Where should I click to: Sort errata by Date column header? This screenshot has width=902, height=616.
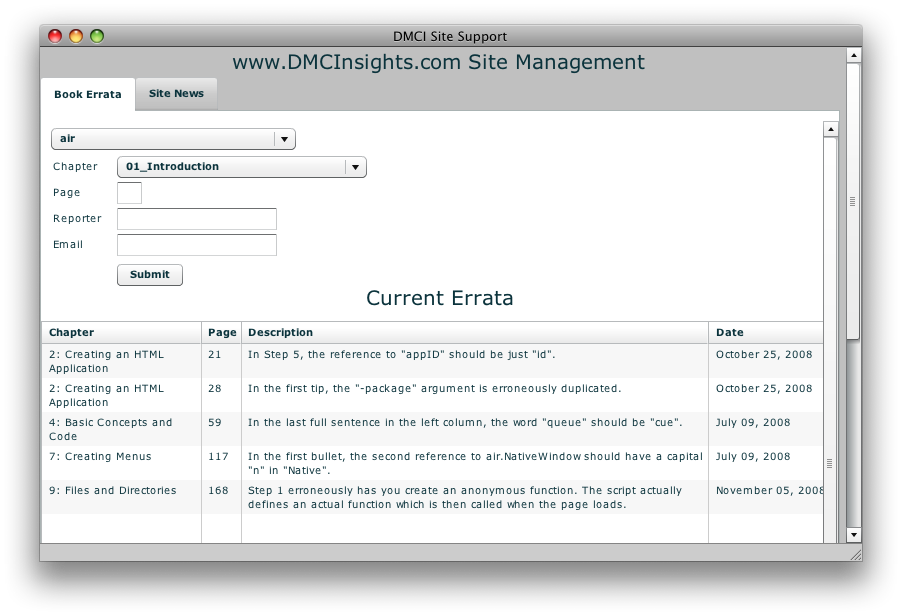[765, 333]
